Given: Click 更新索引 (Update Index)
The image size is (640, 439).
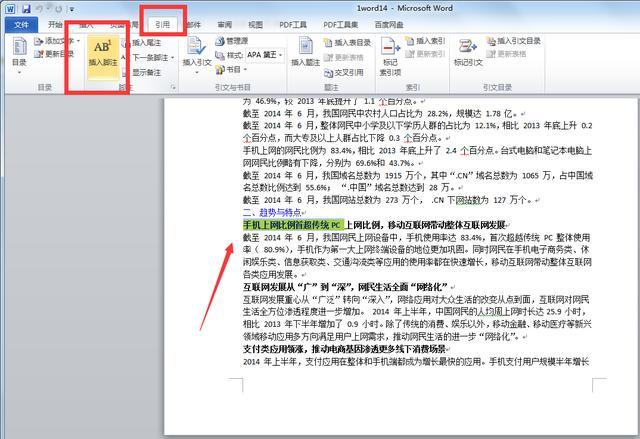Looking at the screenshot, I should point(425,54).
